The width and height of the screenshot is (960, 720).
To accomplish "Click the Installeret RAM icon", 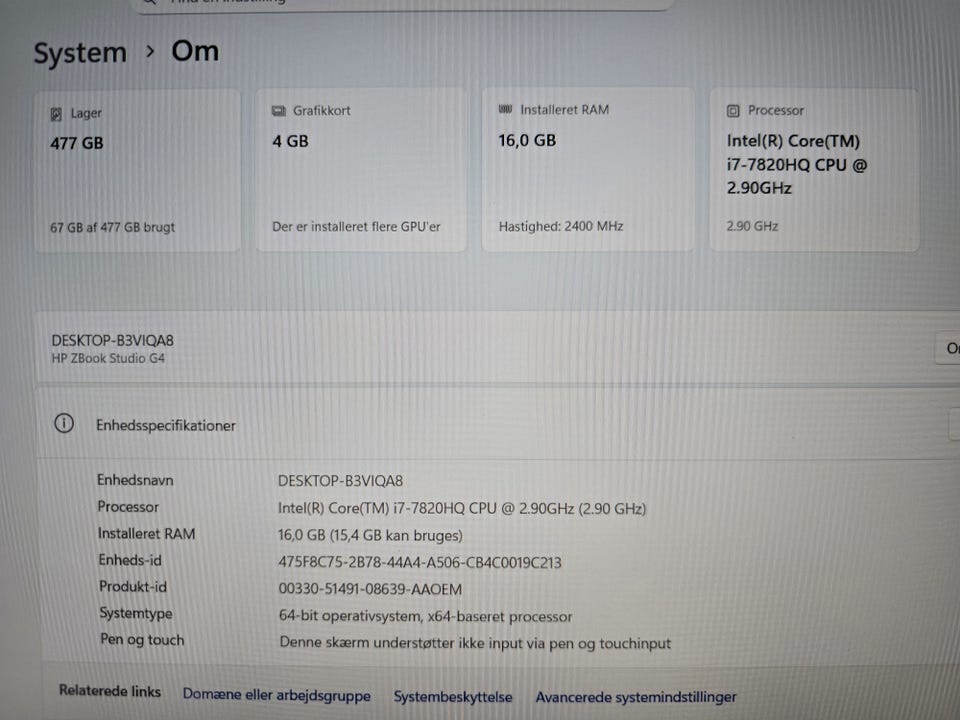I will [505, 110].
